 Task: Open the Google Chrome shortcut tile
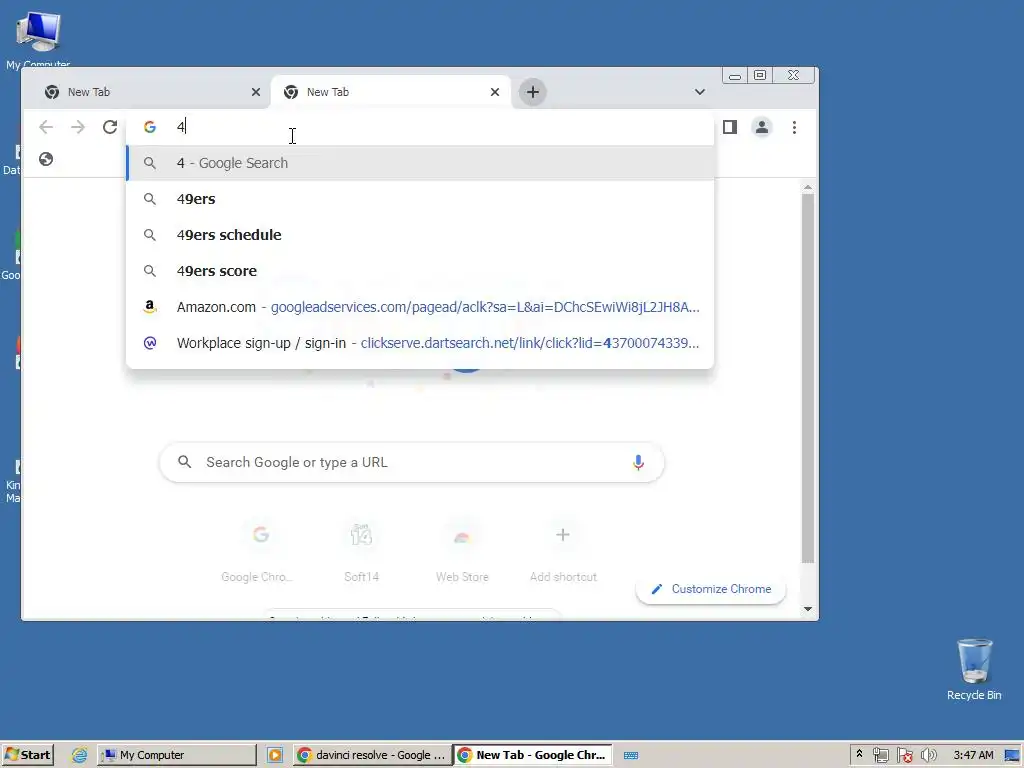coord(260,550)
